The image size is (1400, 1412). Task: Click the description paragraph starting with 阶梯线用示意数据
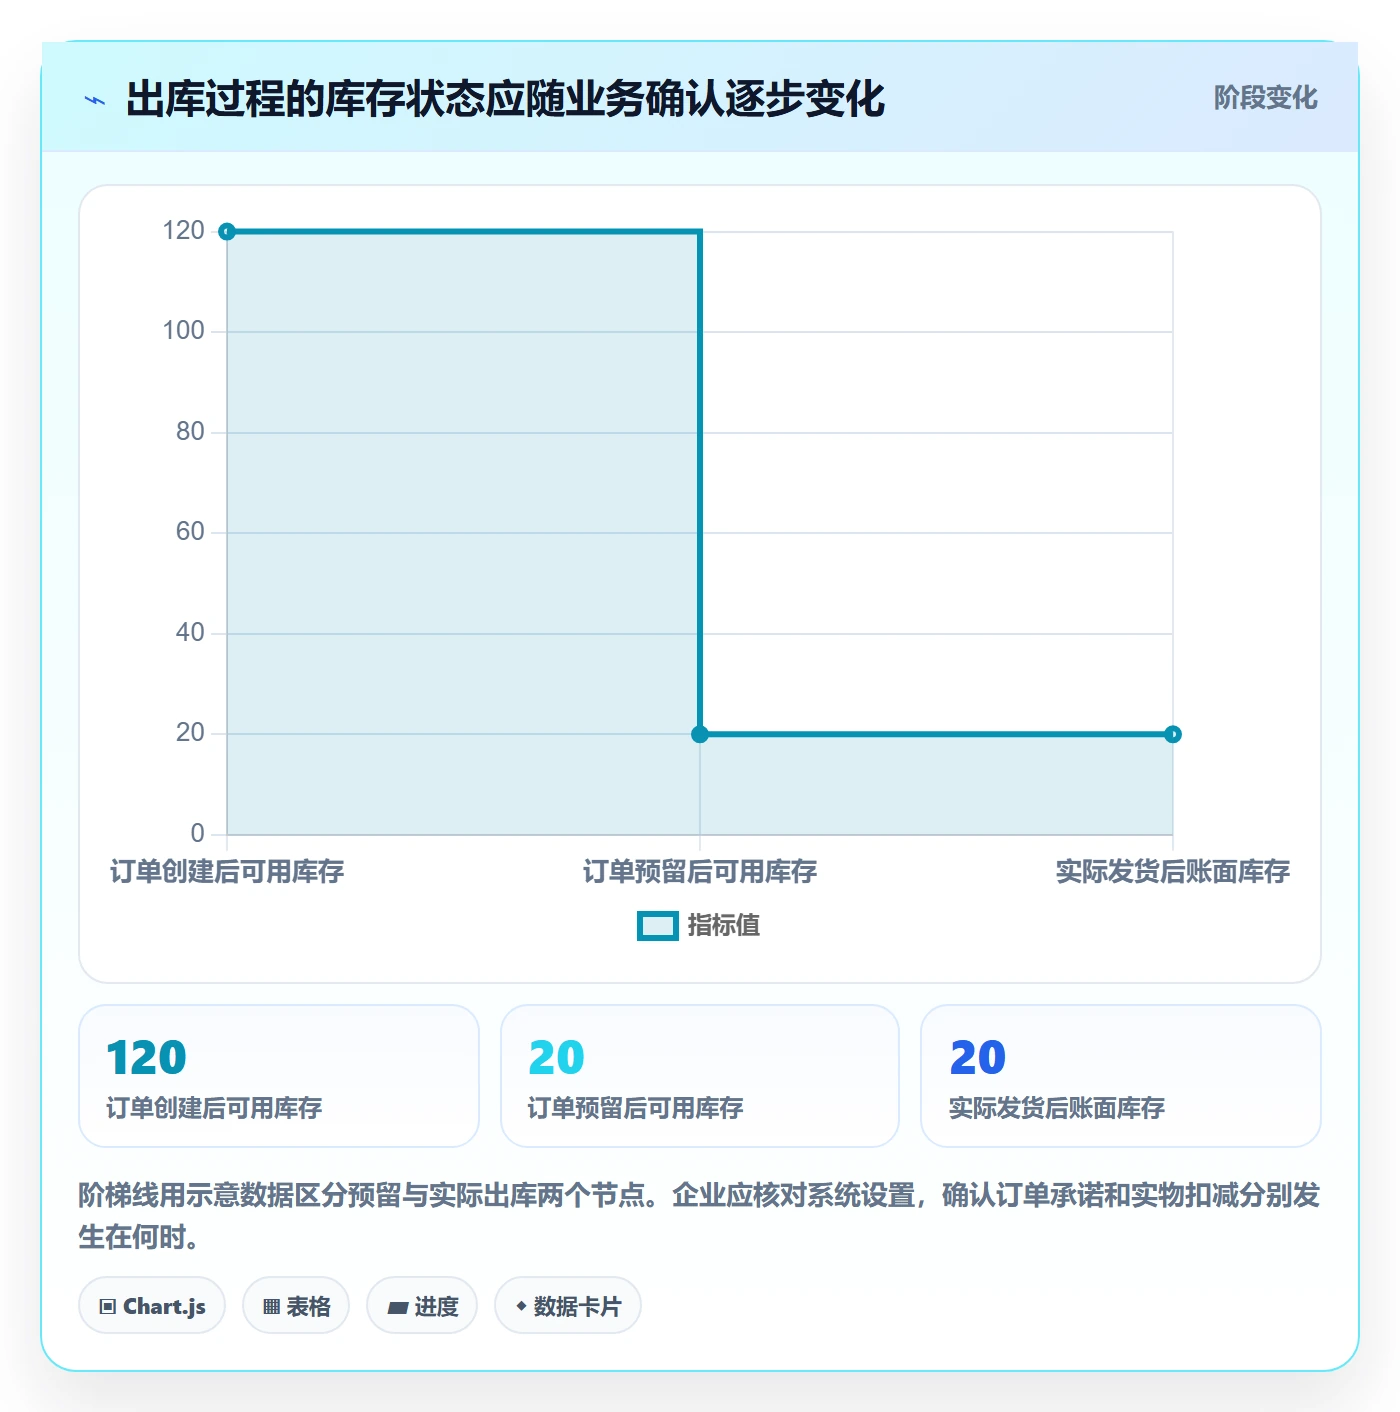(699, 1216)
